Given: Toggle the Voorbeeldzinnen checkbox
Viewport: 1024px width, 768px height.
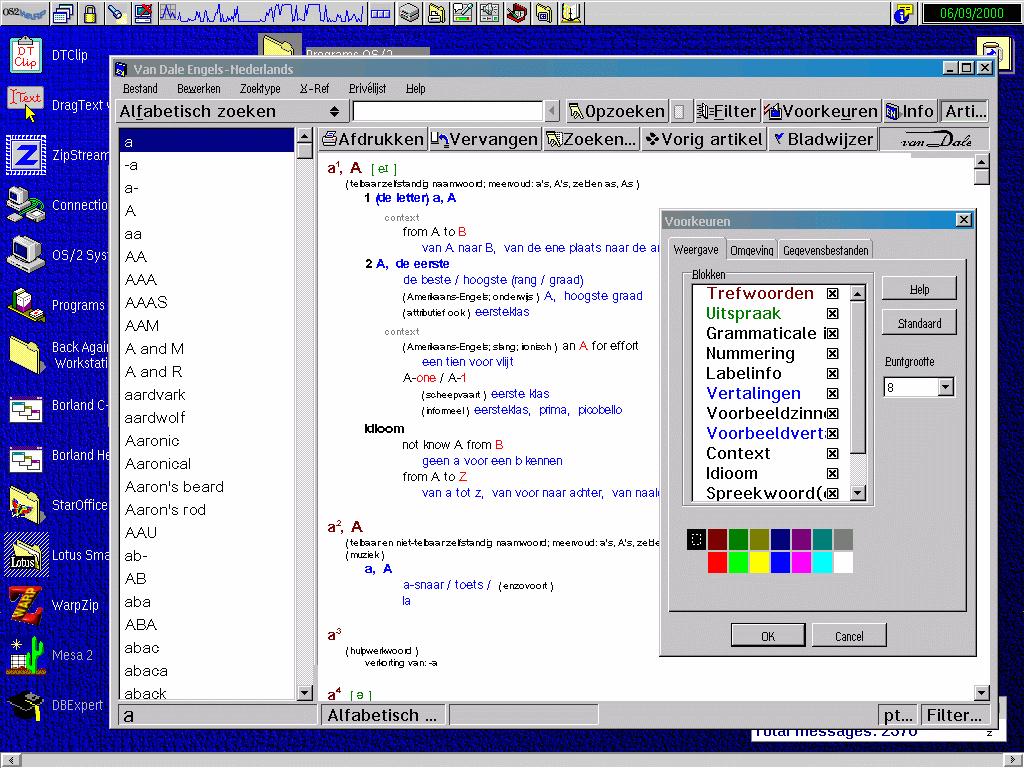Looking at the screenshot, I should point(833,413).
